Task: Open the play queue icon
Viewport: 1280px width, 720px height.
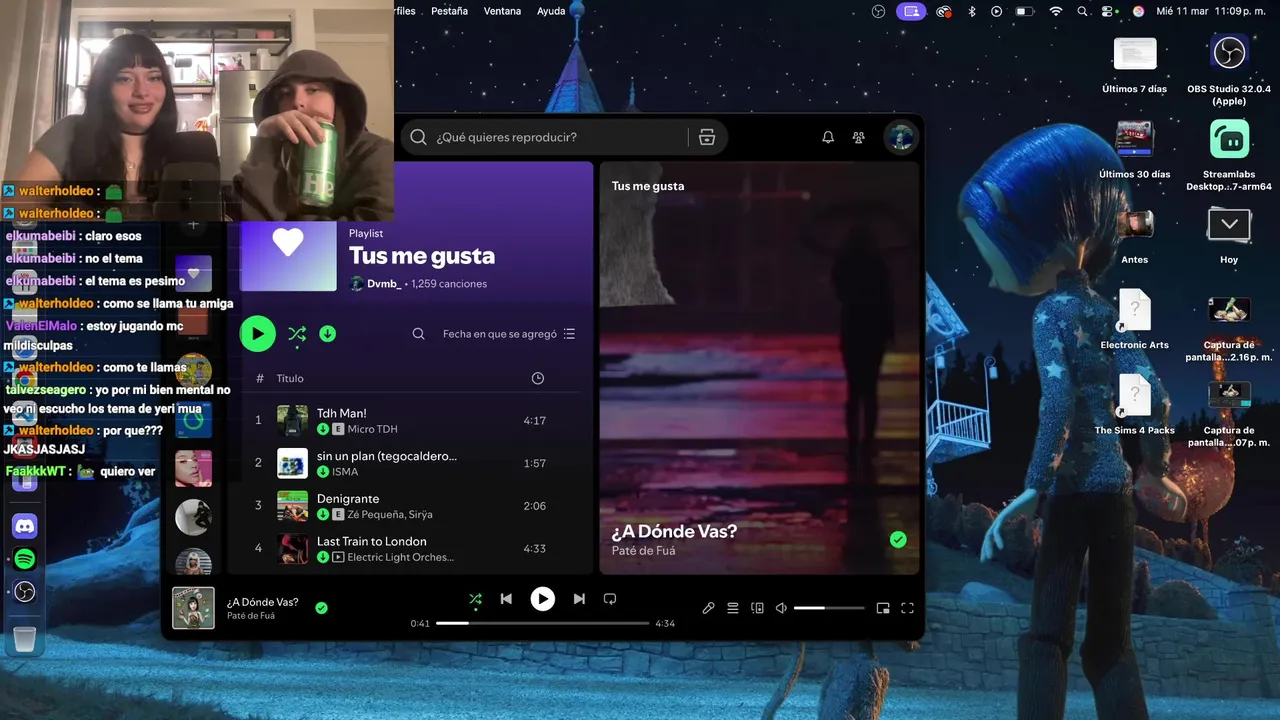Action: [x=733, y=608]
